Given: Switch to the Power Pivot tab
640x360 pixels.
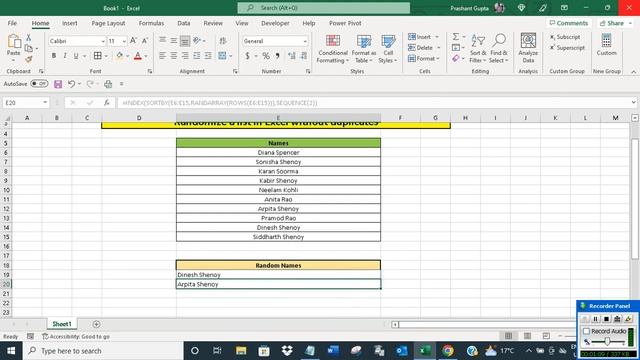Looking at the screenshot, I should click(345, 23).
